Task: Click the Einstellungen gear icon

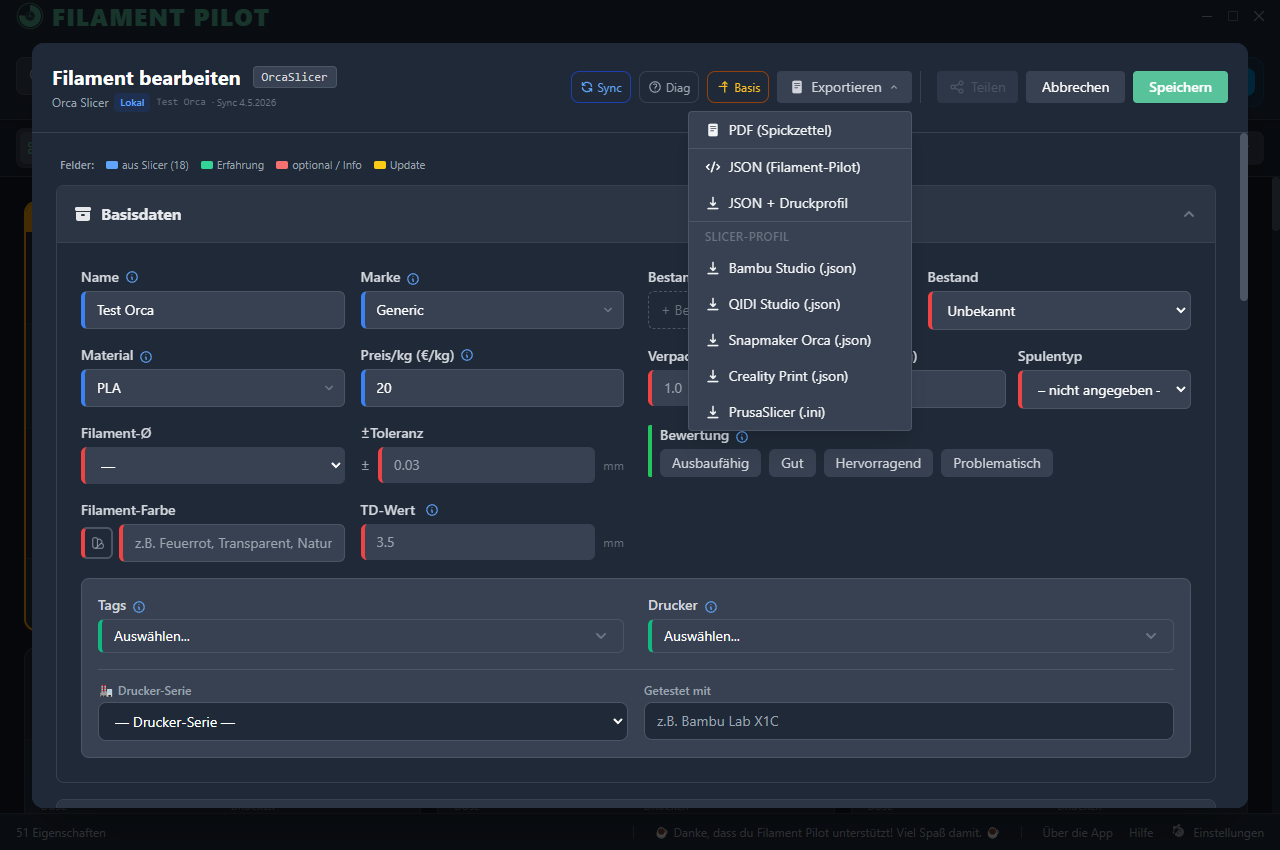Action: [1179, 832]
